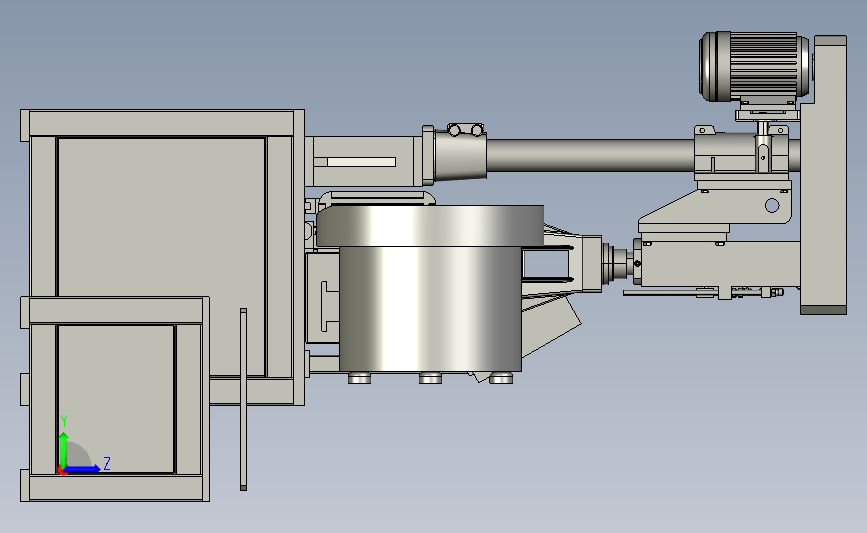Click the red origin point of the triad
Image resolution: width=867 pixels, height=533 pixels.
tap(61, 471)
